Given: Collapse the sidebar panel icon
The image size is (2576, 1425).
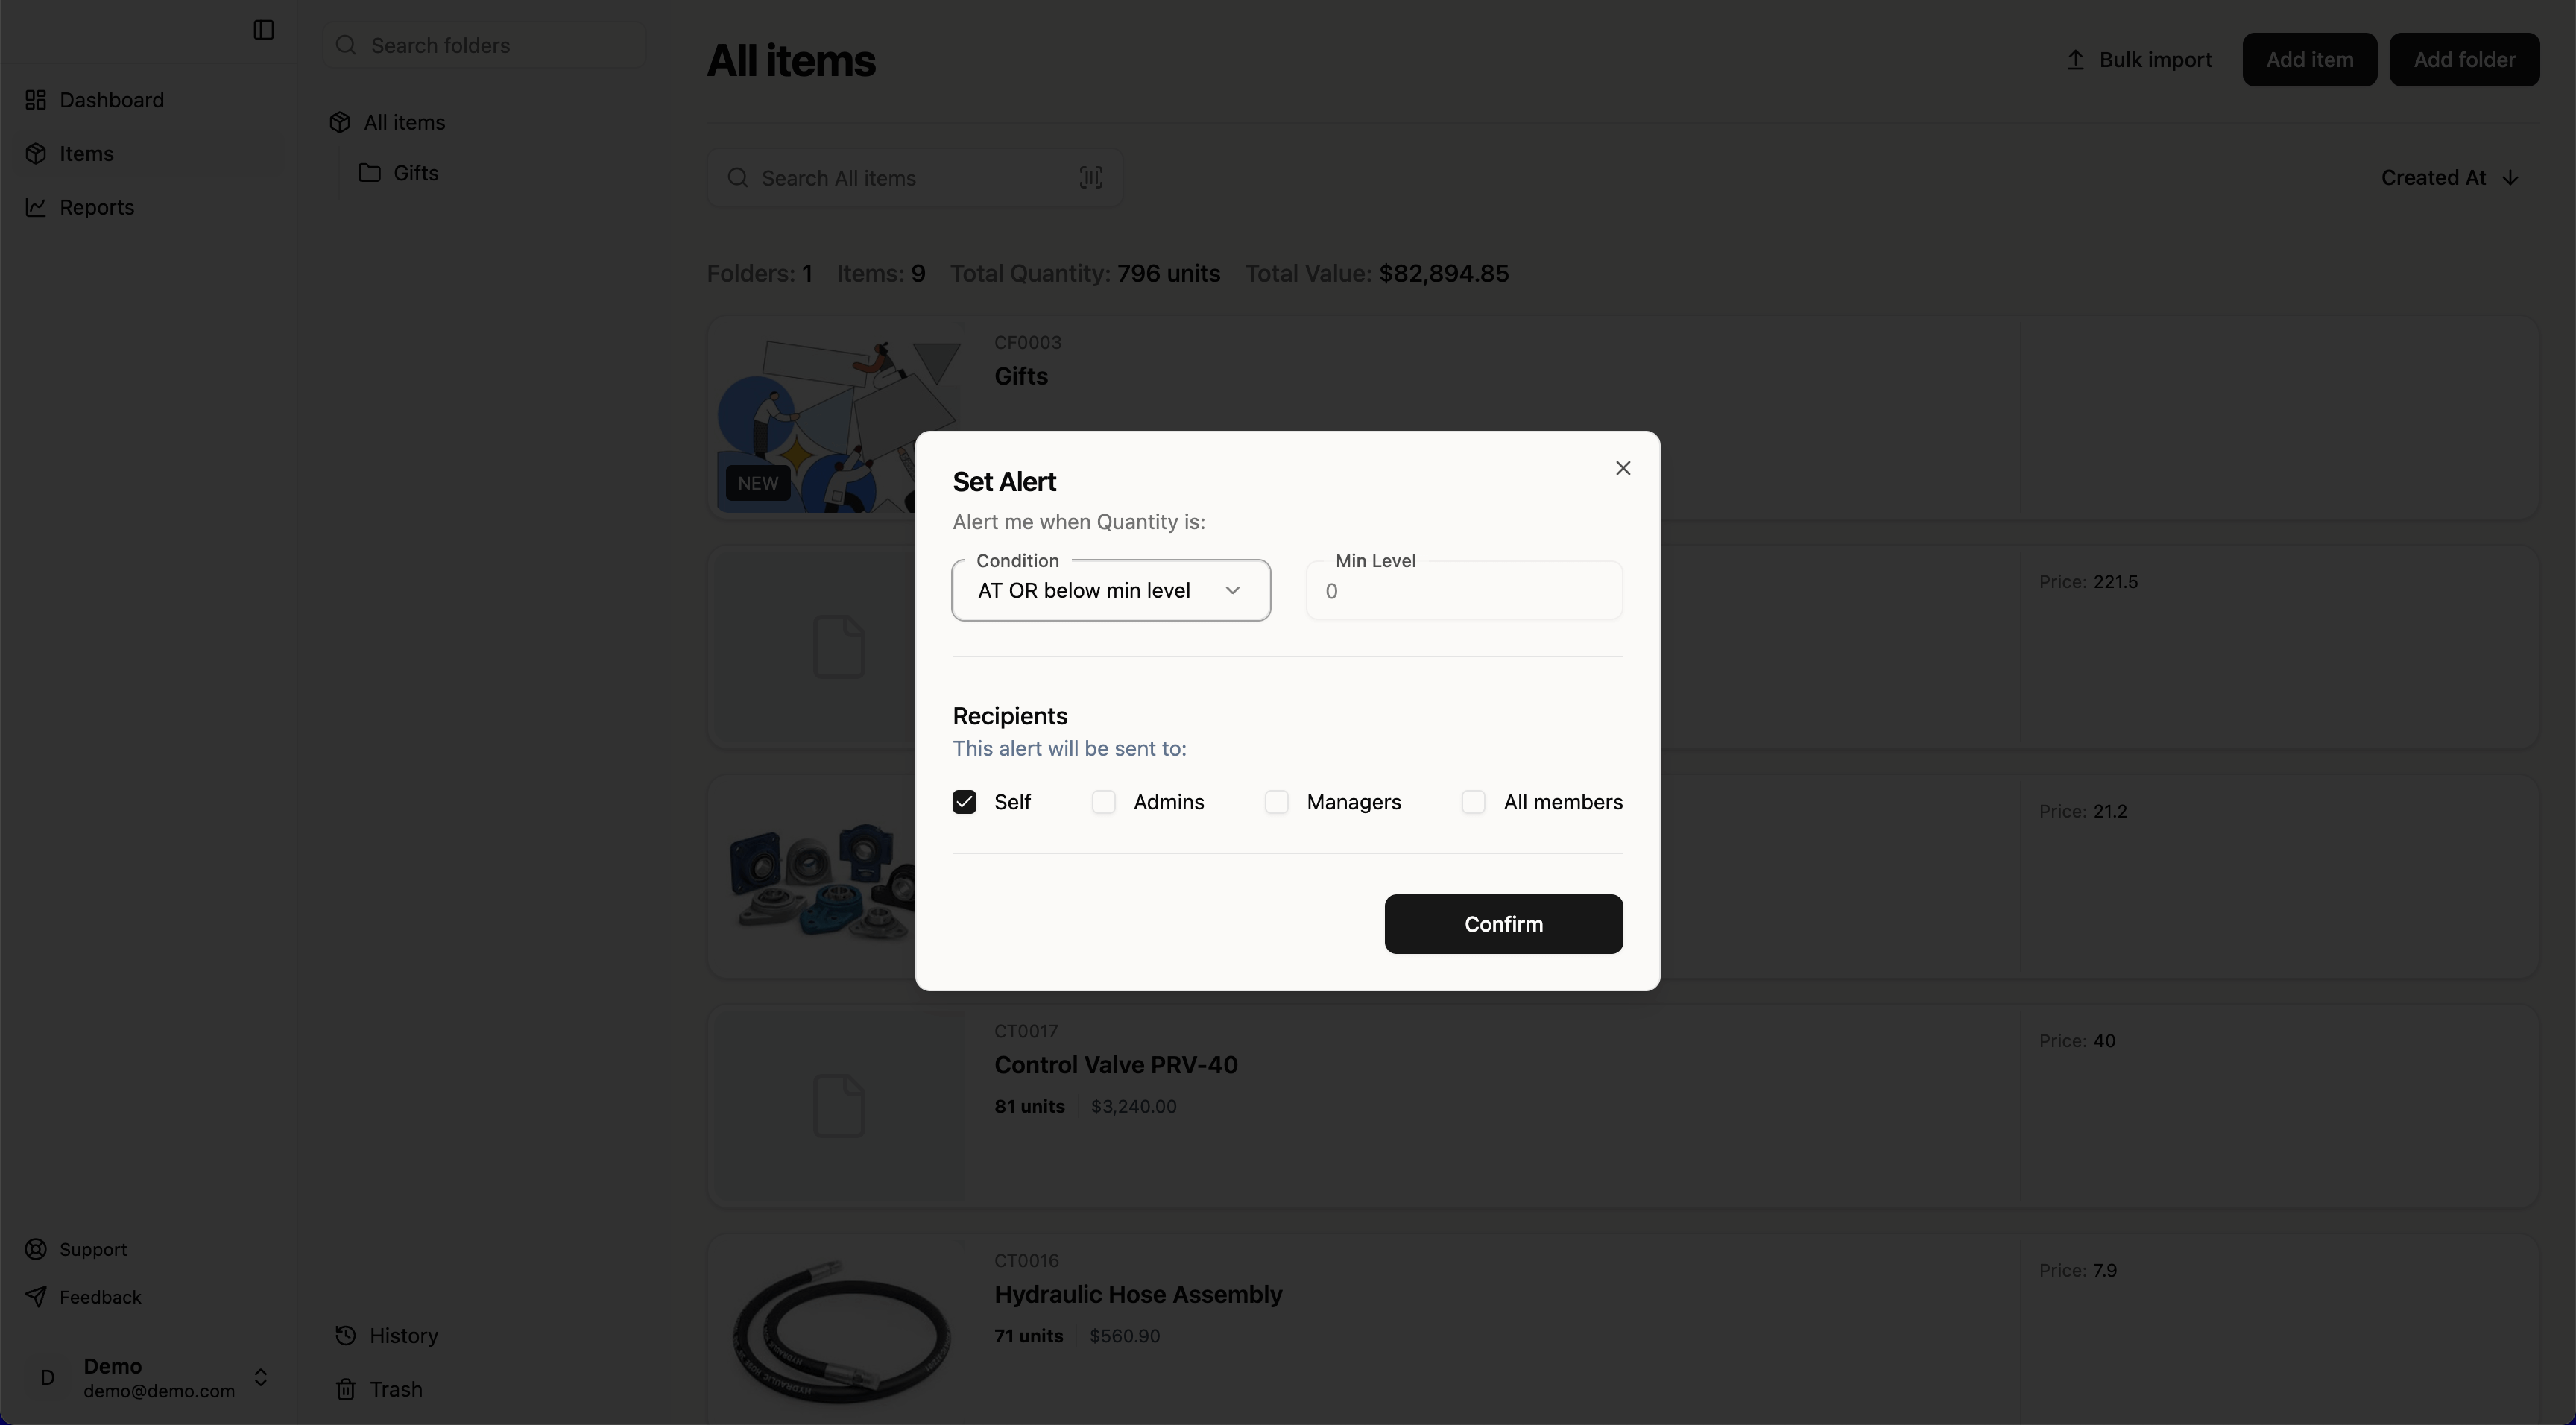Looking at the screenshot, I should coord(263,30).
